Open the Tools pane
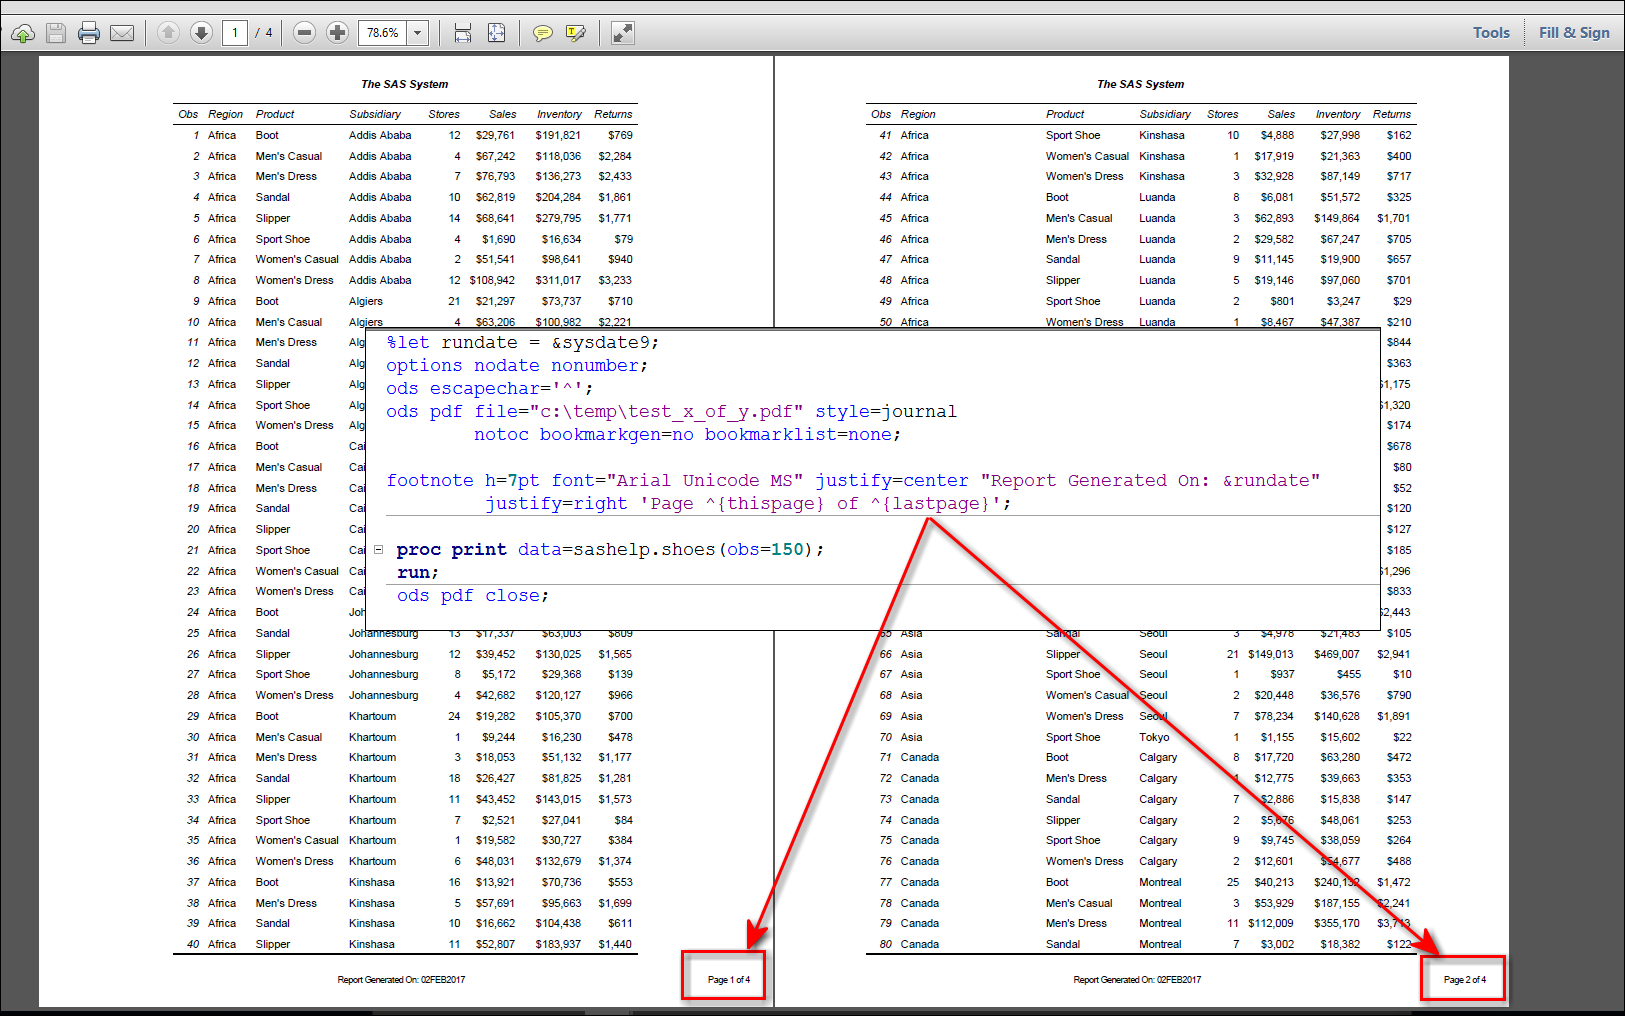 tap(1491, 31)
